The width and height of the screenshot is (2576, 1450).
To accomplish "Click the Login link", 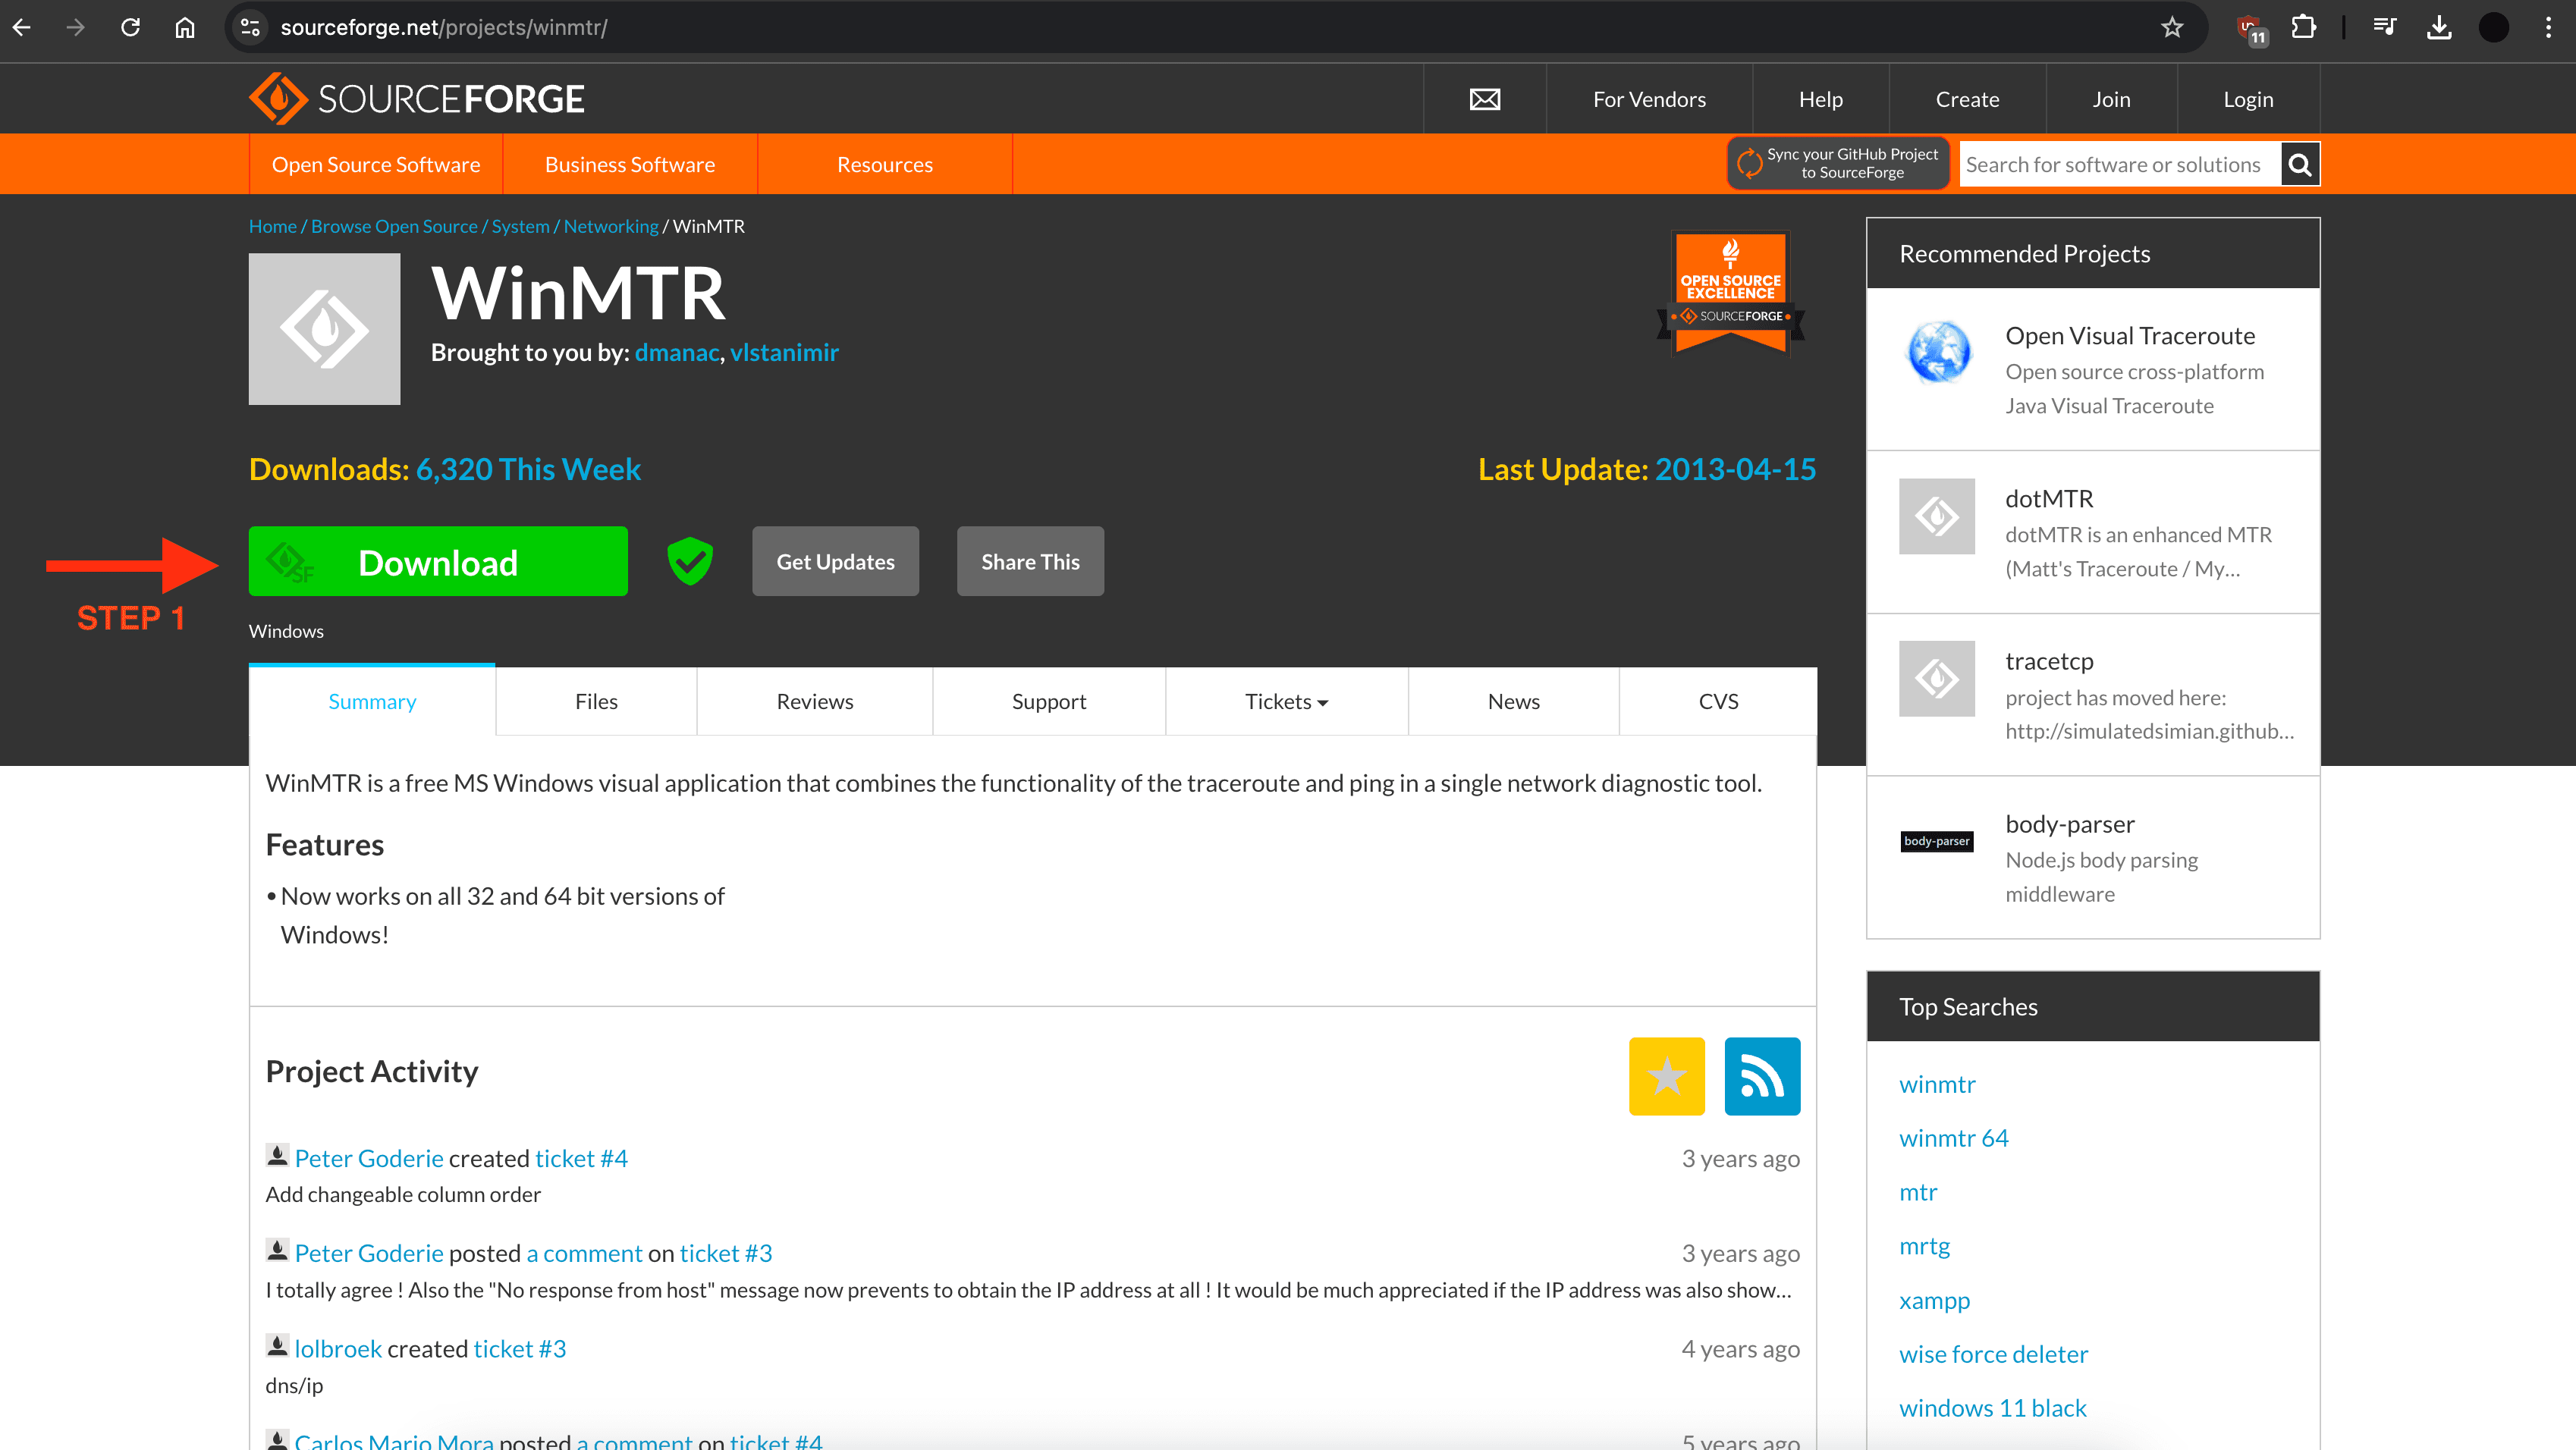I will [2248, 99].
